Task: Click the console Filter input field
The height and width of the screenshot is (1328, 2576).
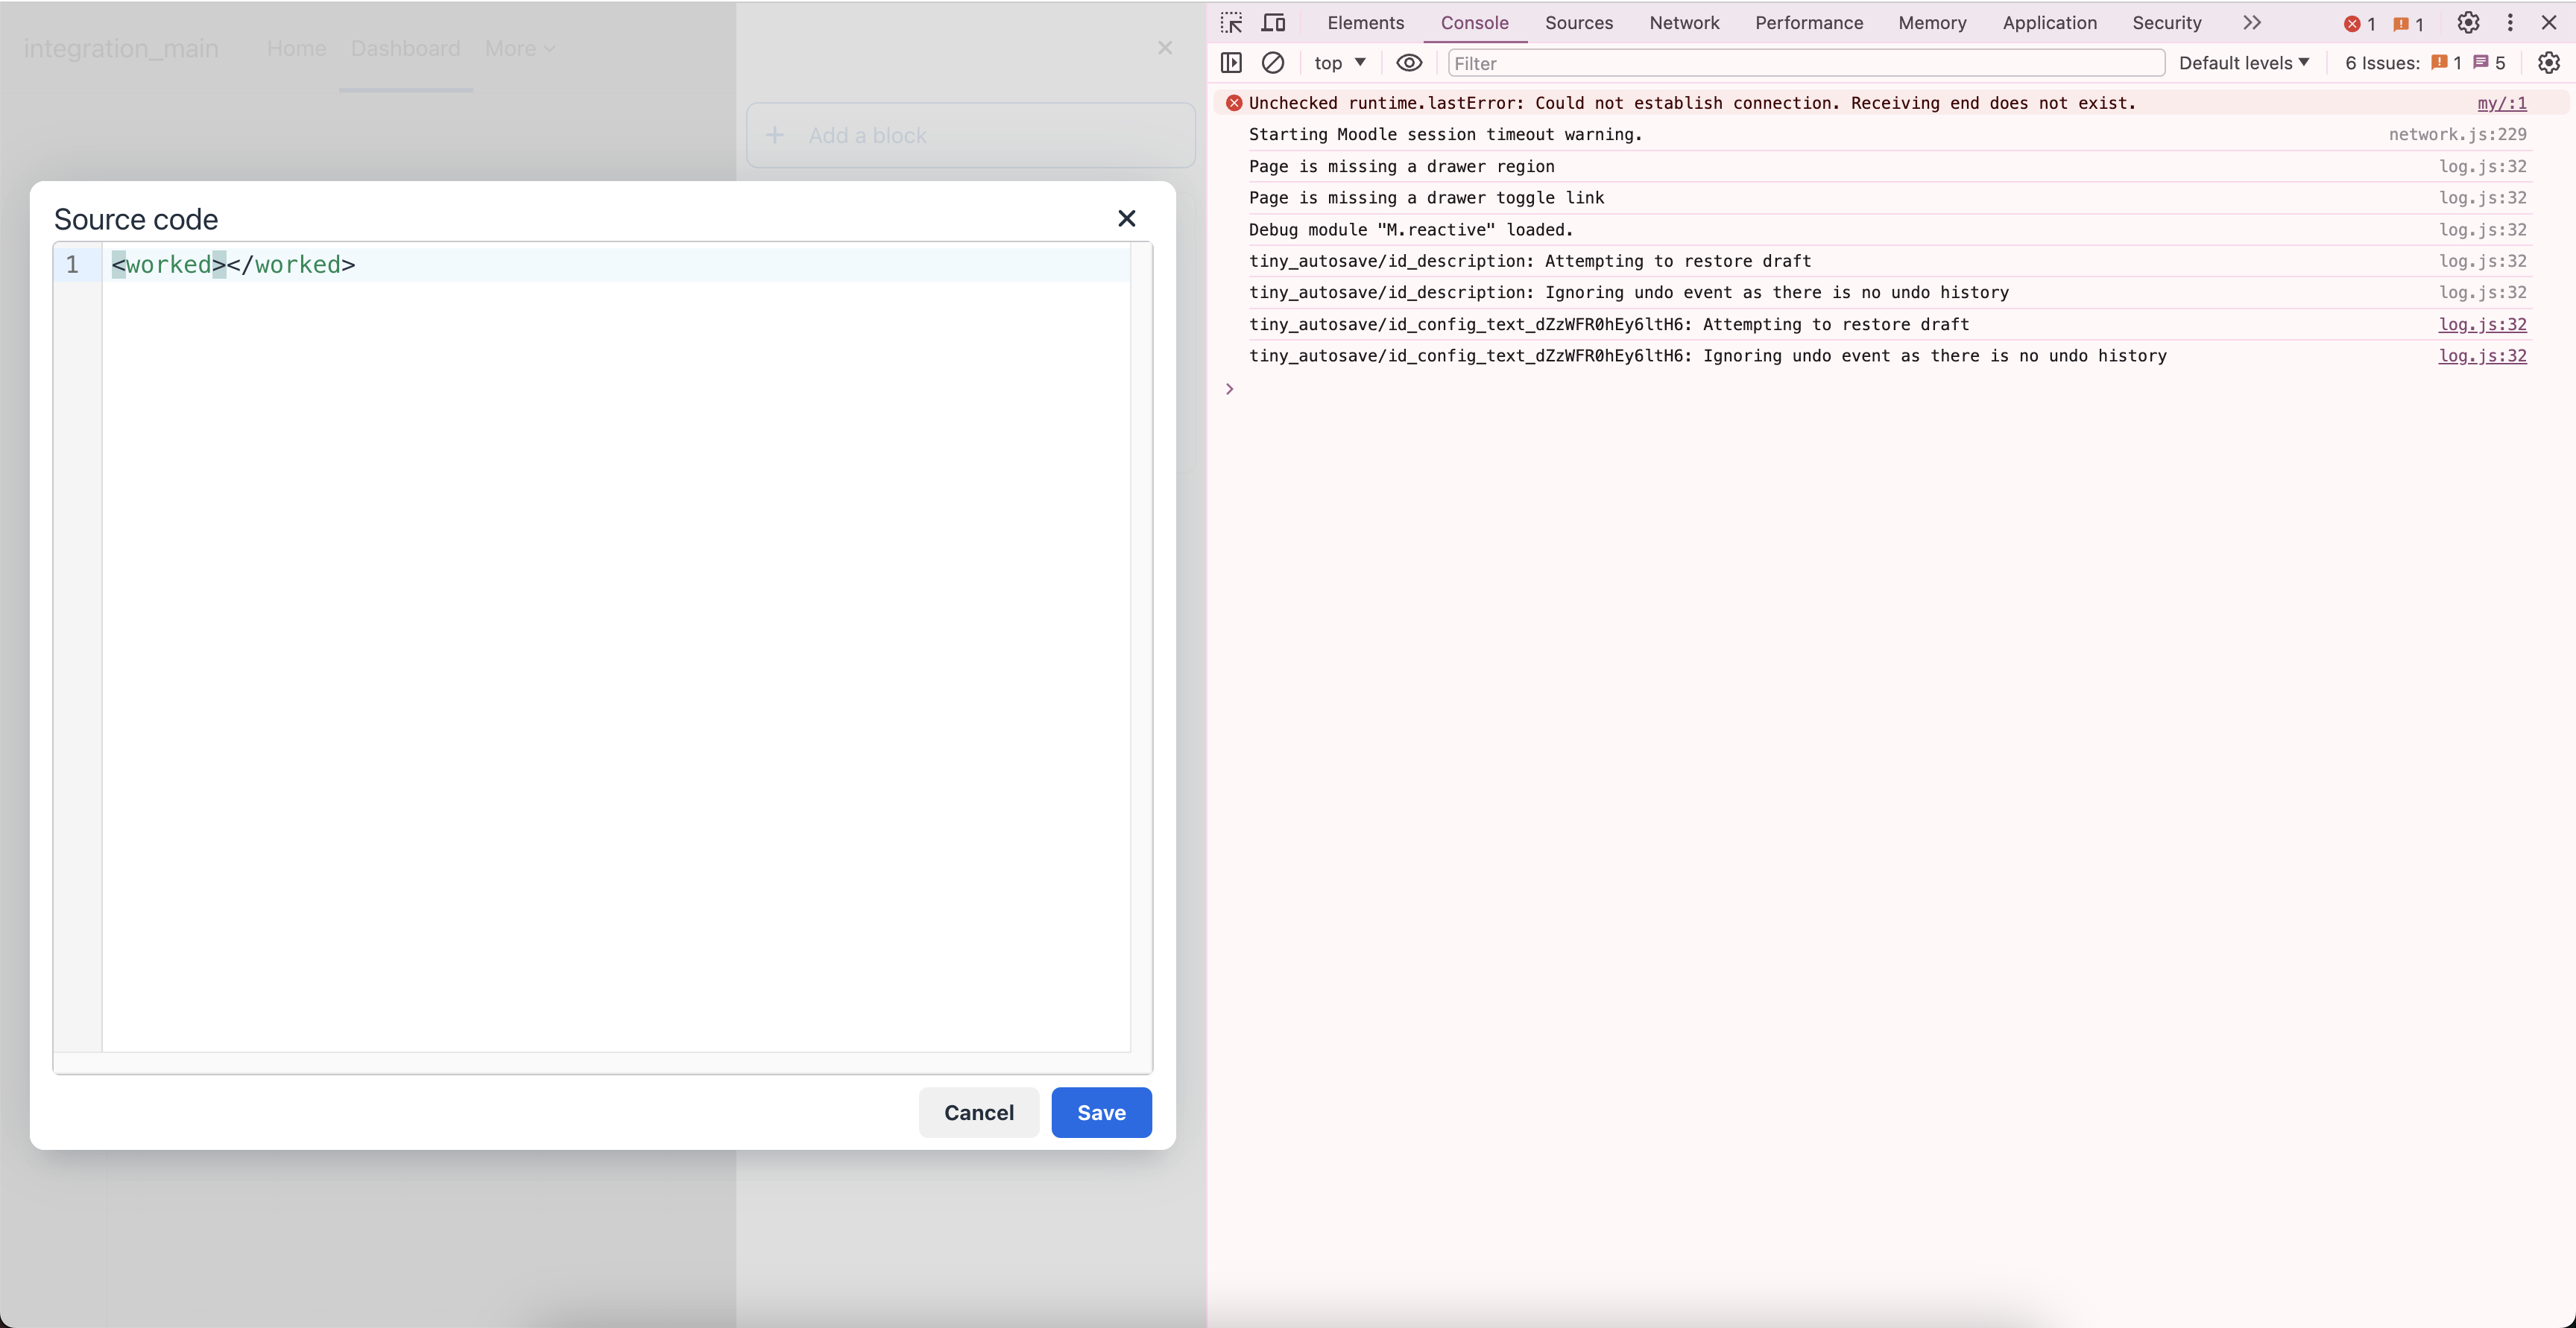Action: [1806, 63]
